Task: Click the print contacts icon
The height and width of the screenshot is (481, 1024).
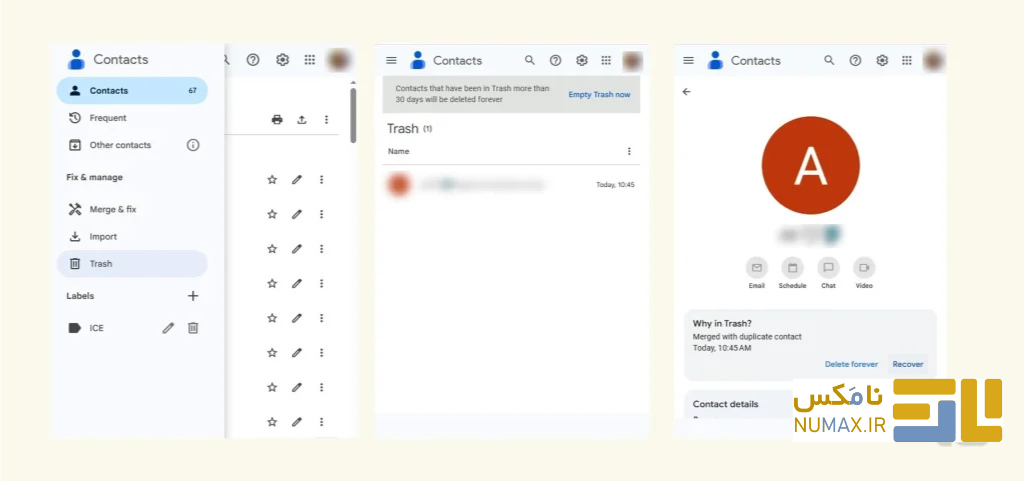Action: tap(277, 119)
